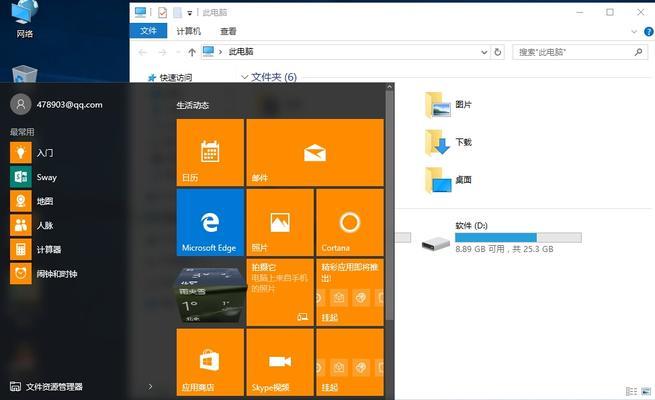Screen dimensions: 655x400
Task: Click the recent locations dropdown arrow
Action: coord(178,52)
